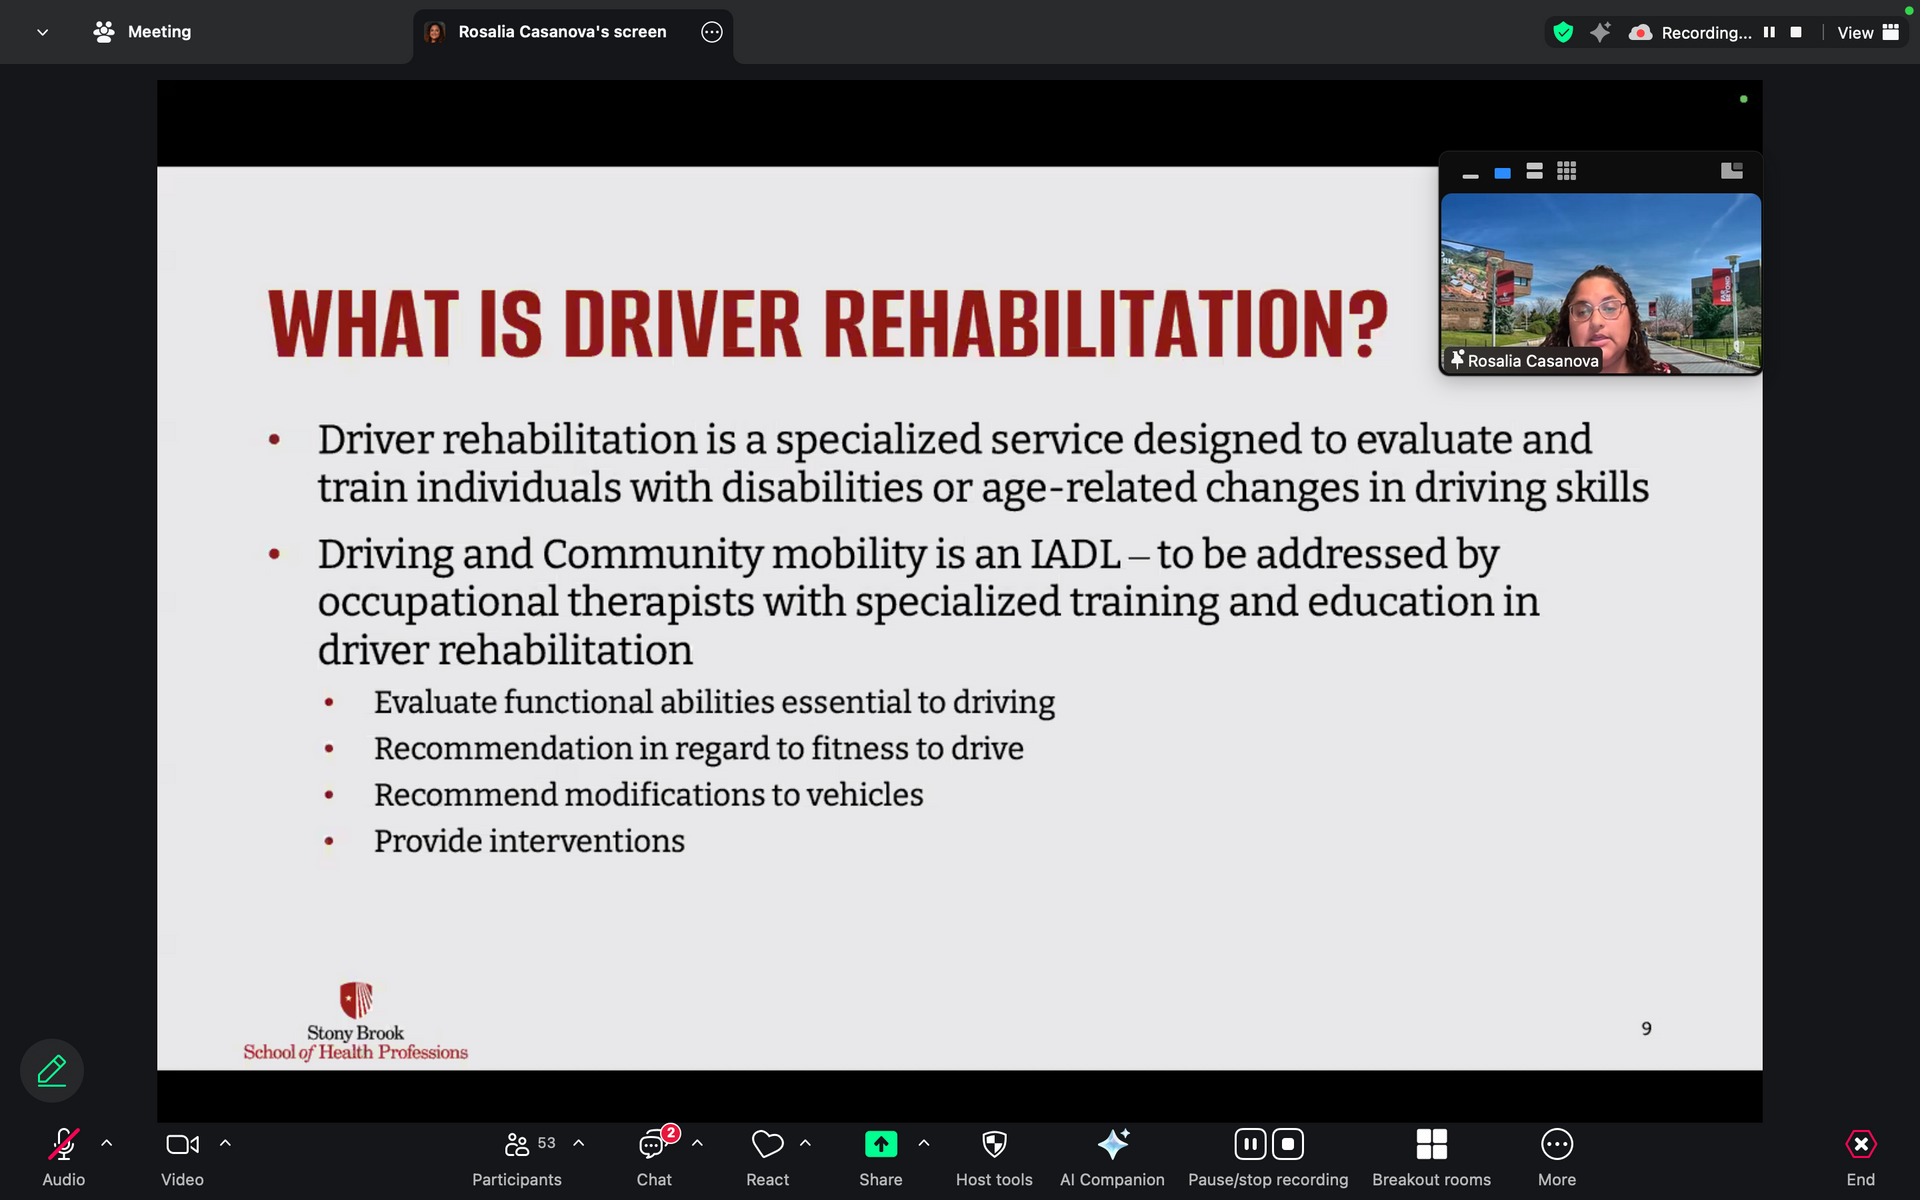The image size is (1920, 1200).
Task: Select Rosalia Casanova's screen tab
Action: point(562,32)
